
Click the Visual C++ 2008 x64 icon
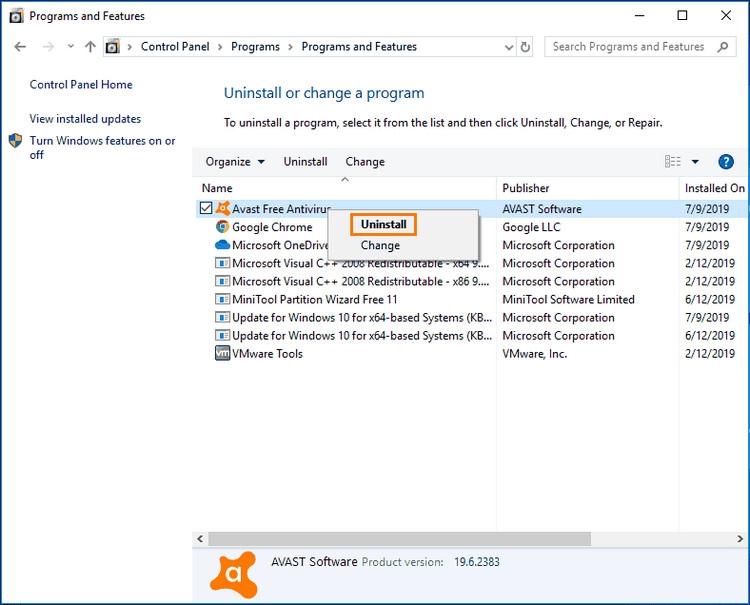pos(222,263)
